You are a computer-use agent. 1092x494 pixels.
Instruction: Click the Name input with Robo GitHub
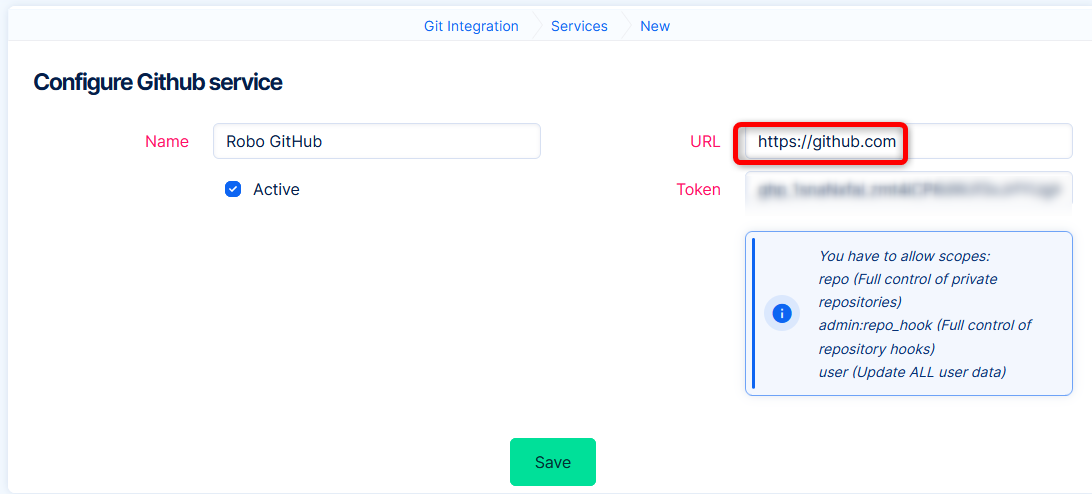tap(376, 141)
